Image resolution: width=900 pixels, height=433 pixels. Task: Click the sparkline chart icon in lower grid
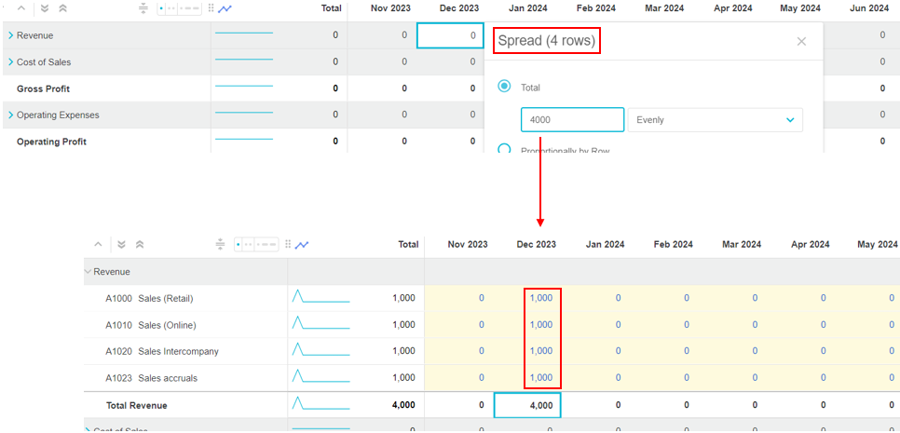pyautogui.click(x=302, y=244)
